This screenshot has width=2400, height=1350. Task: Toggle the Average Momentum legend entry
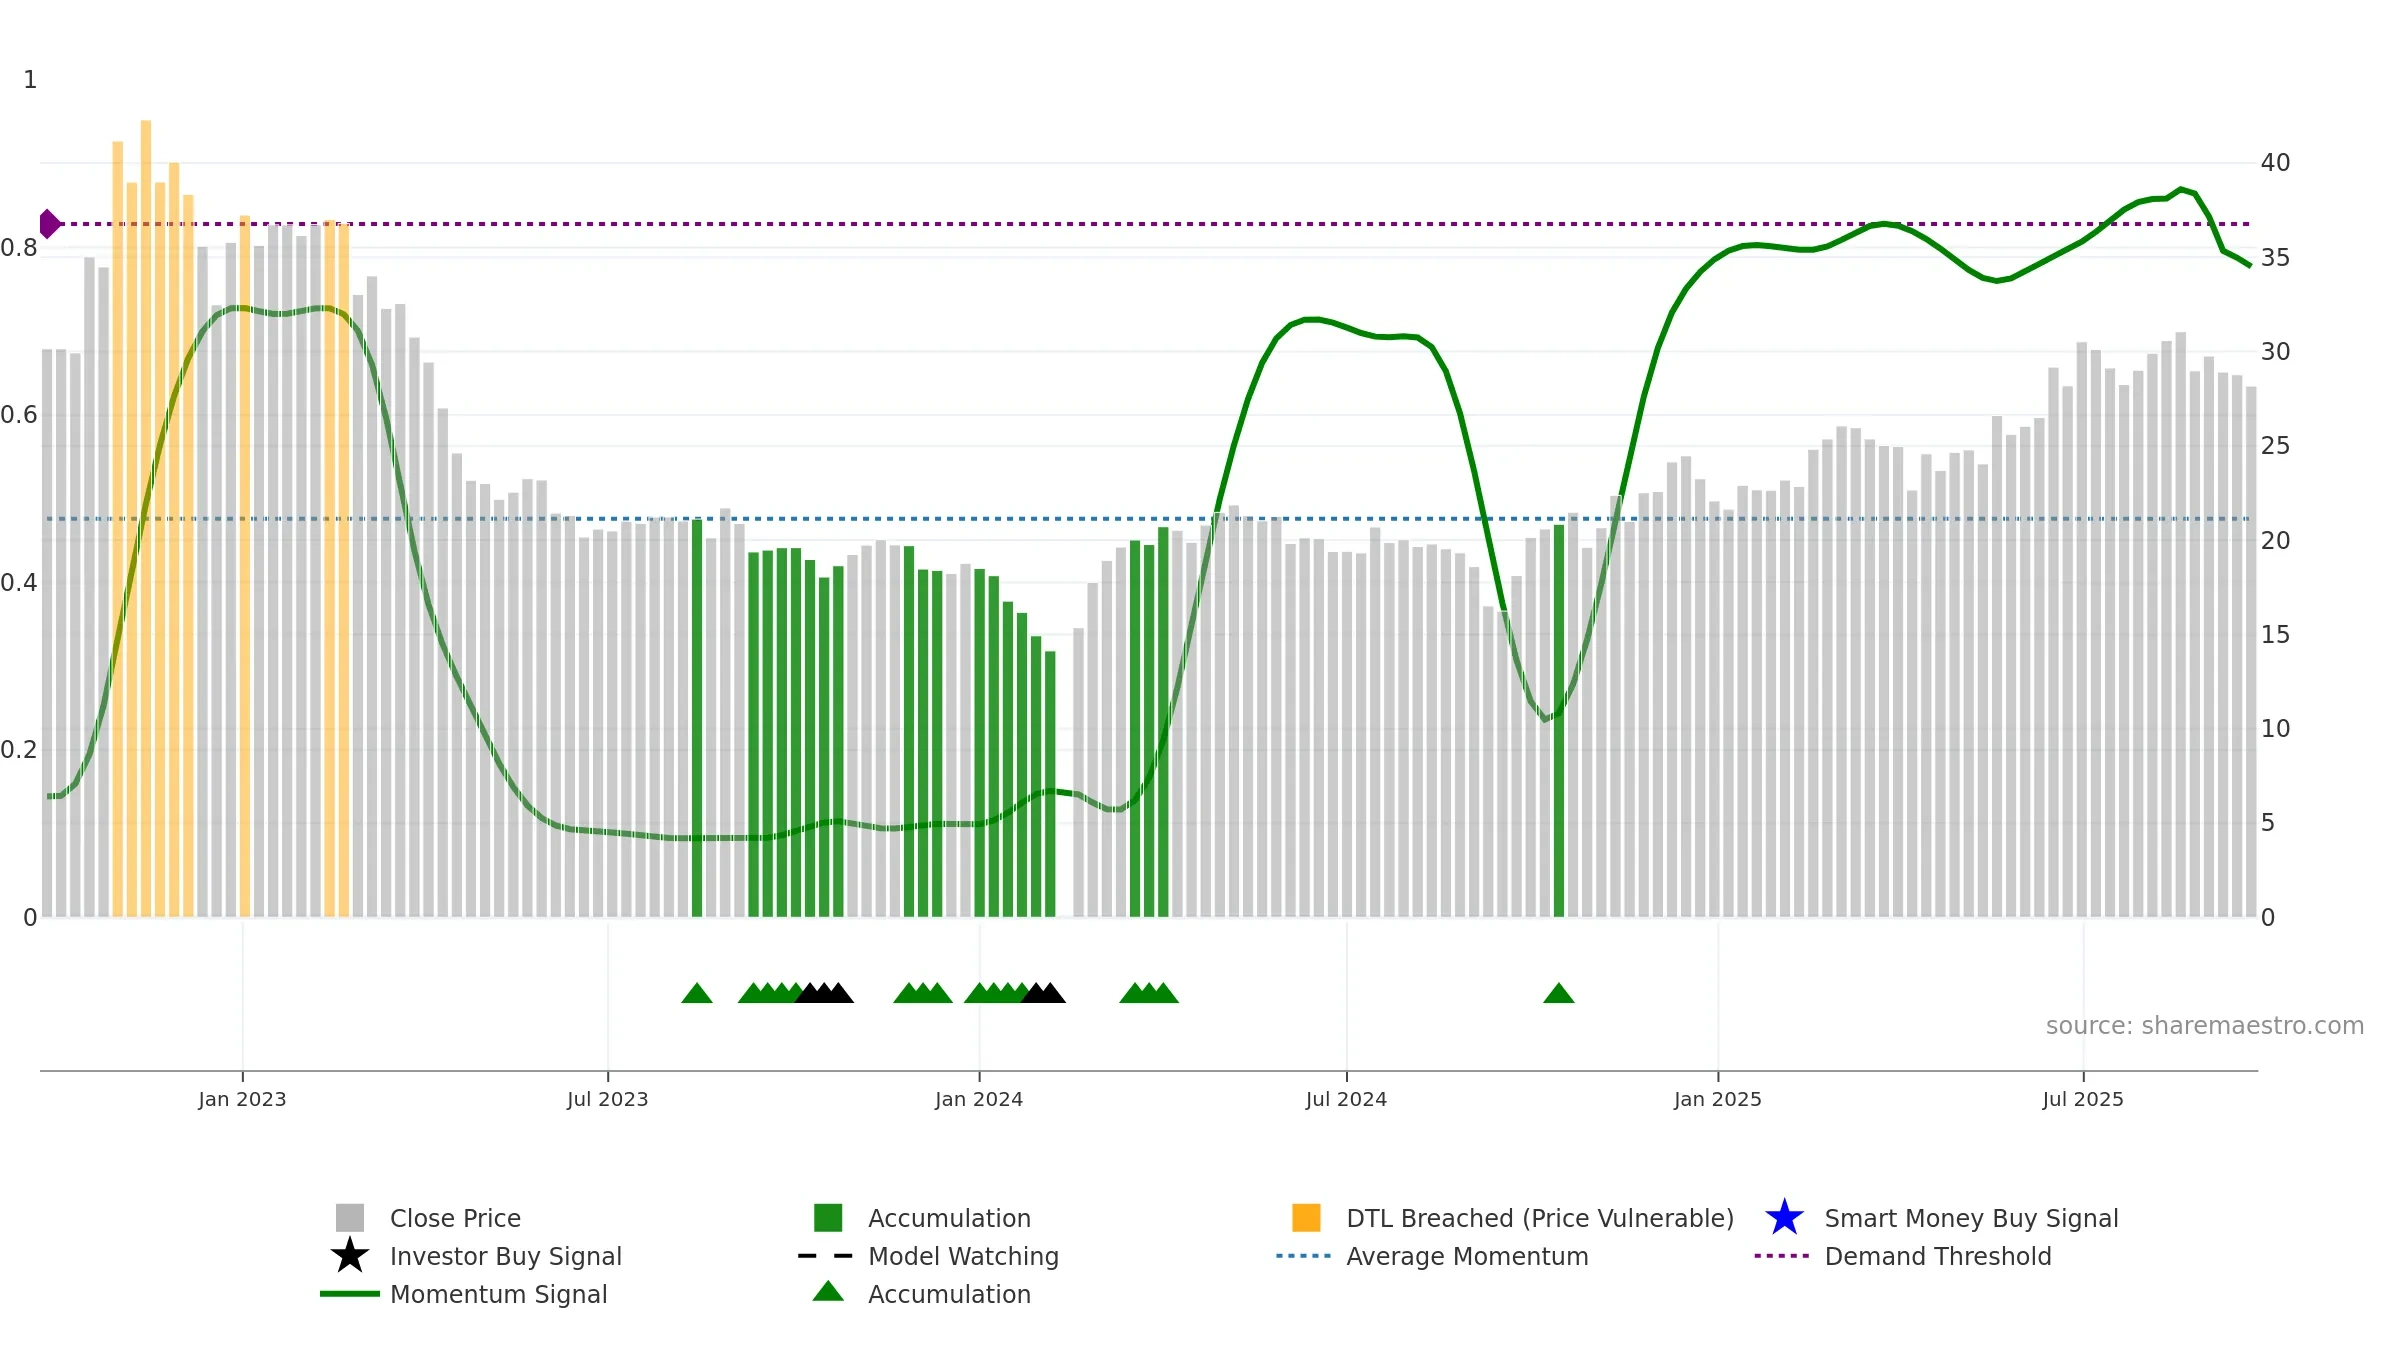point(1467,1256)
